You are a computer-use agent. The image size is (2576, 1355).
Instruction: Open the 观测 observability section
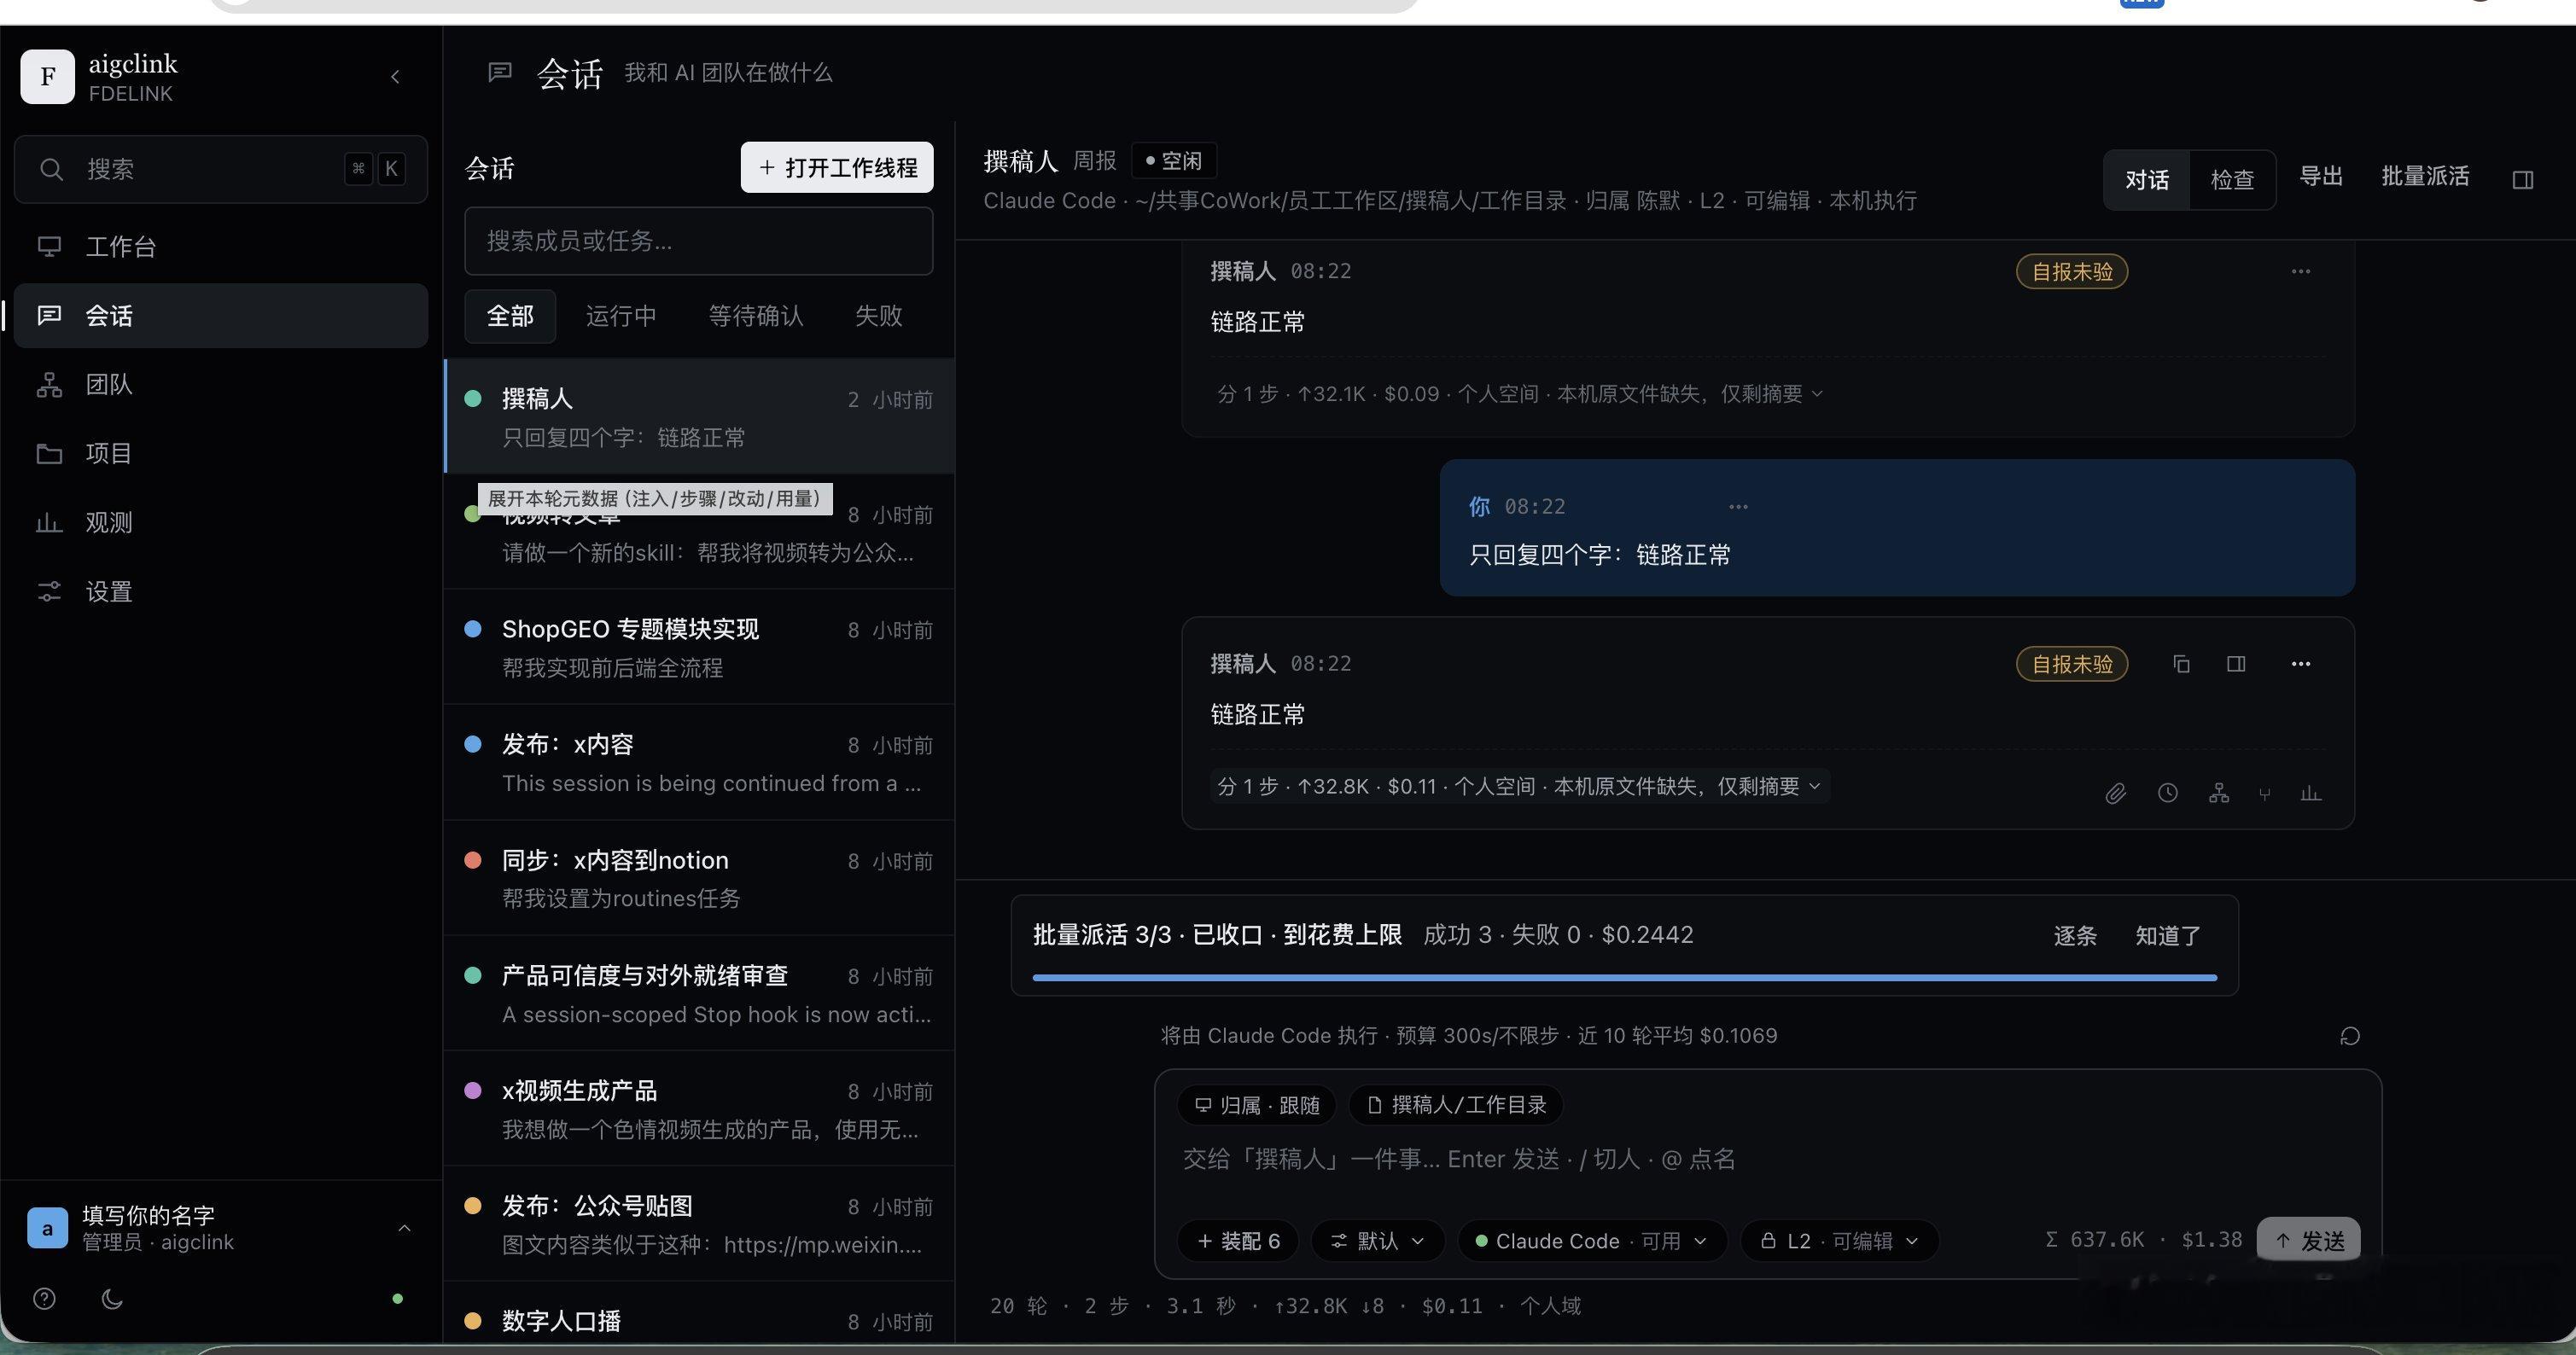coord(221,523)
